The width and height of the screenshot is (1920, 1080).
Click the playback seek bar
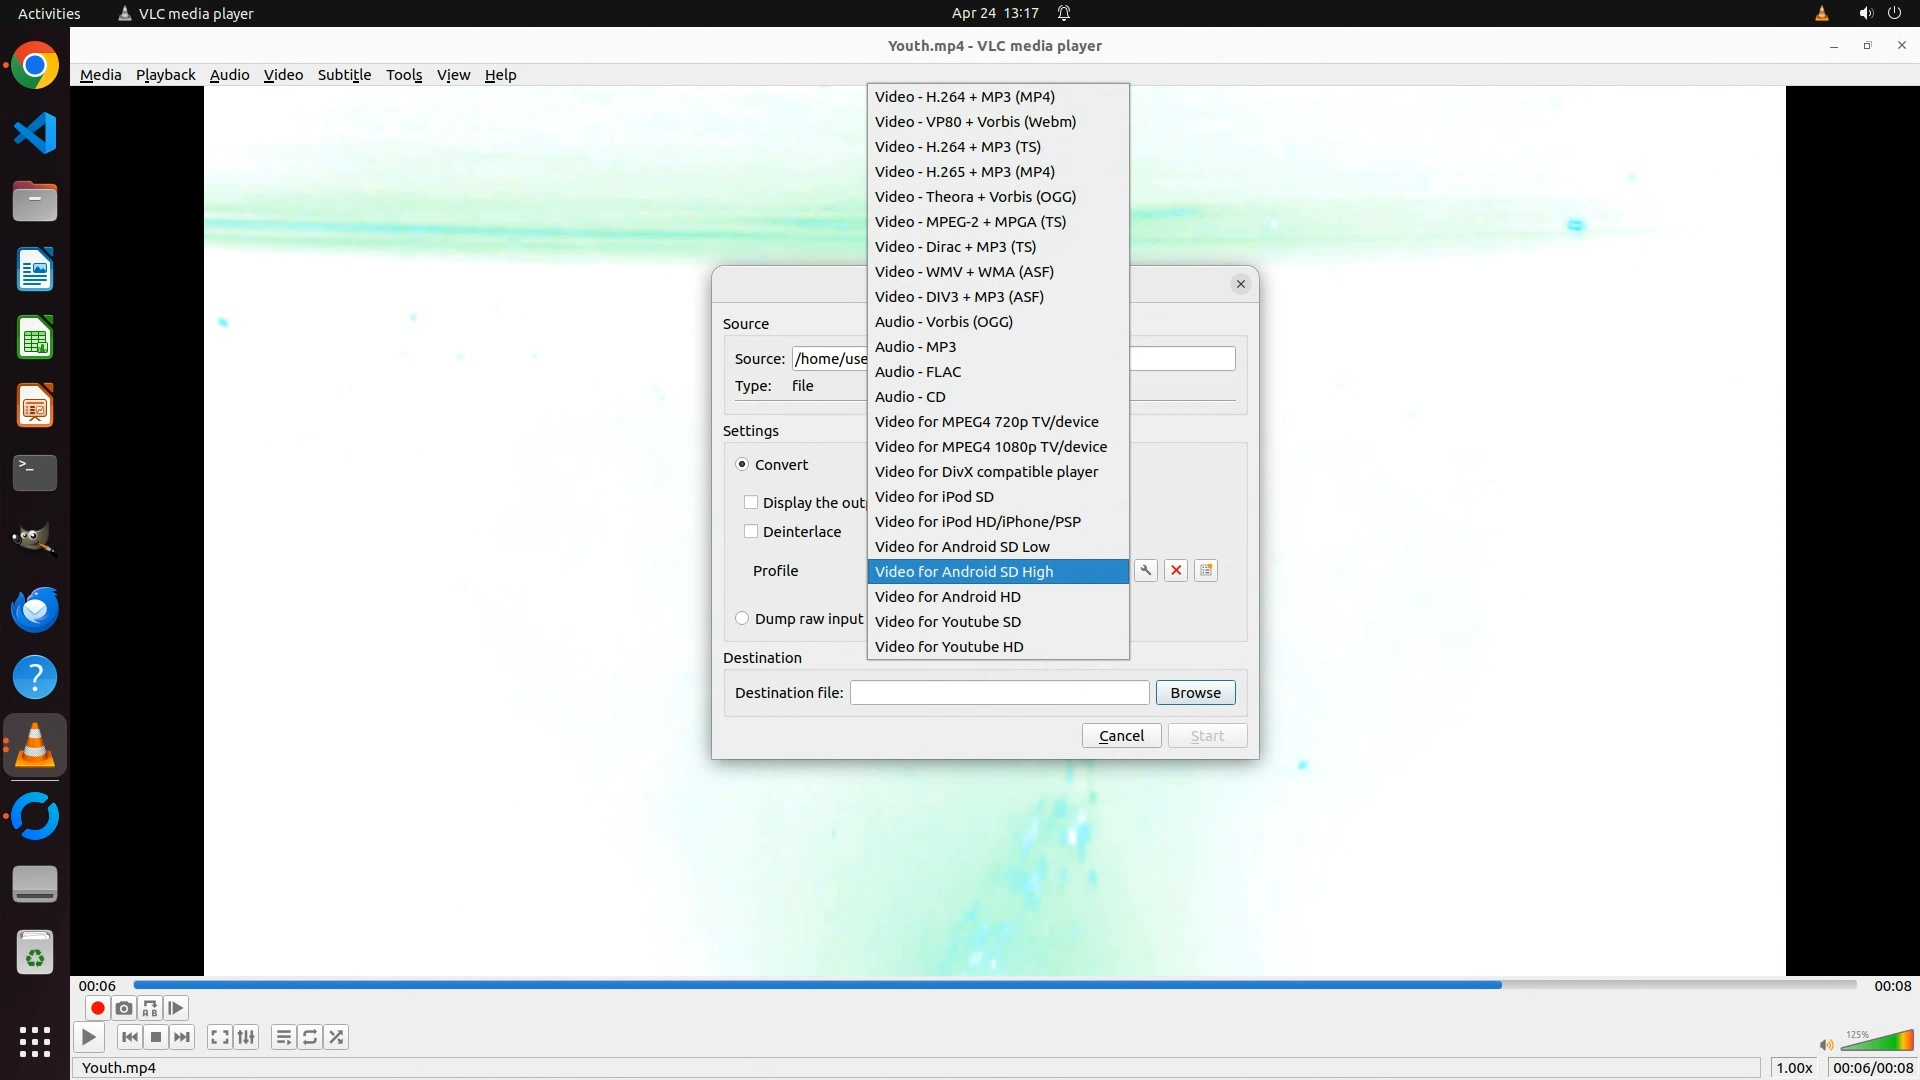point(994,985)
